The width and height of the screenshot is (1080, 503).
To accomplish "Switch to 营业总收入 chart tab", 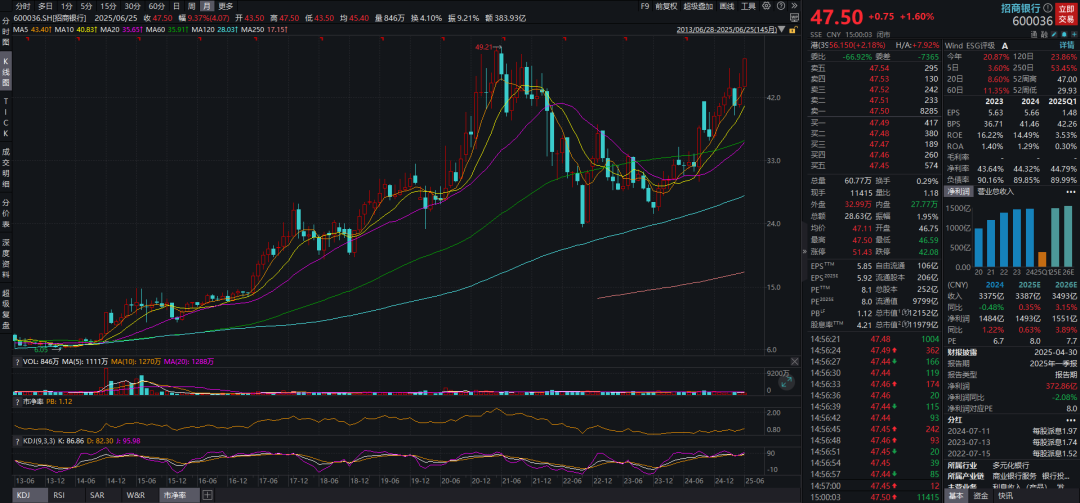I will [x=993, y=191].
